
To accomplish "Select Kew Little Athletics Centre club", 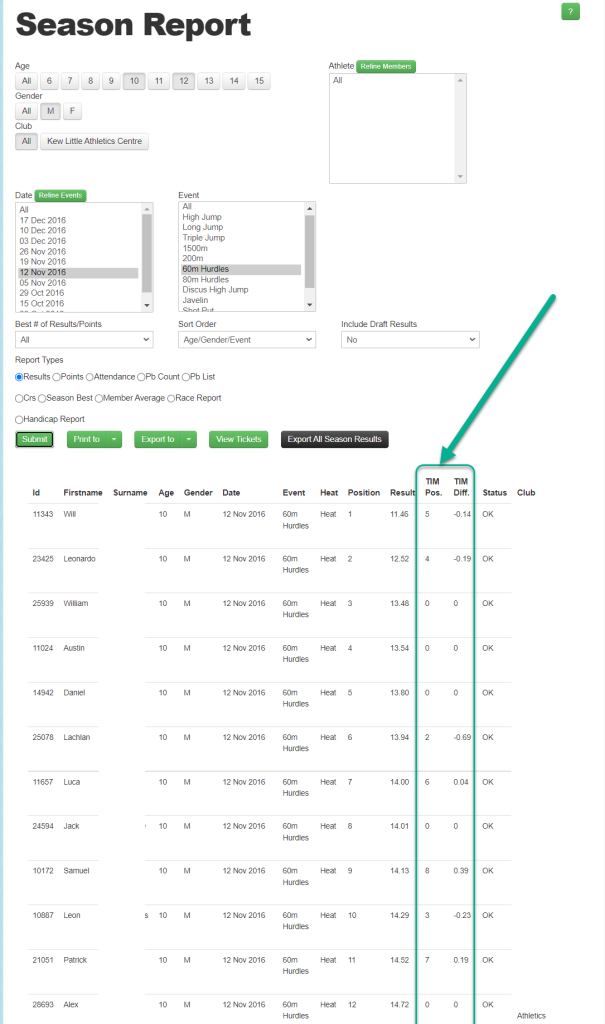I will [x=95, y=142].
